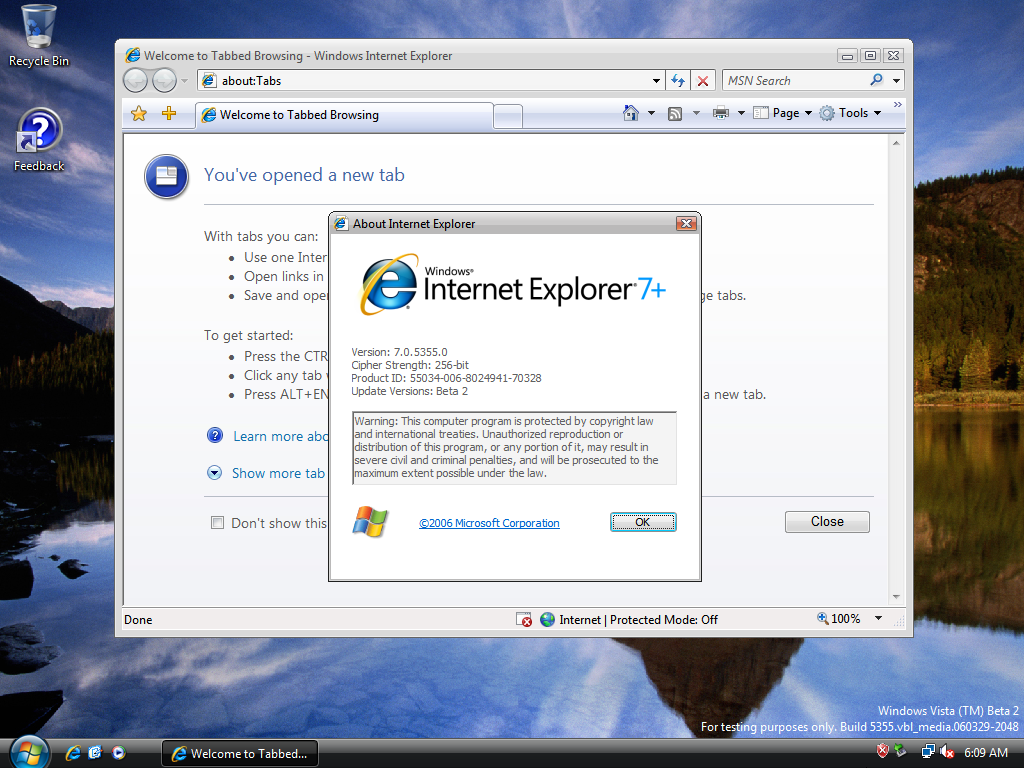This screenshot has width=1024, height=768.
Task: Expand the Show more tab shortcuts arrow
Action: click(214, 473)
